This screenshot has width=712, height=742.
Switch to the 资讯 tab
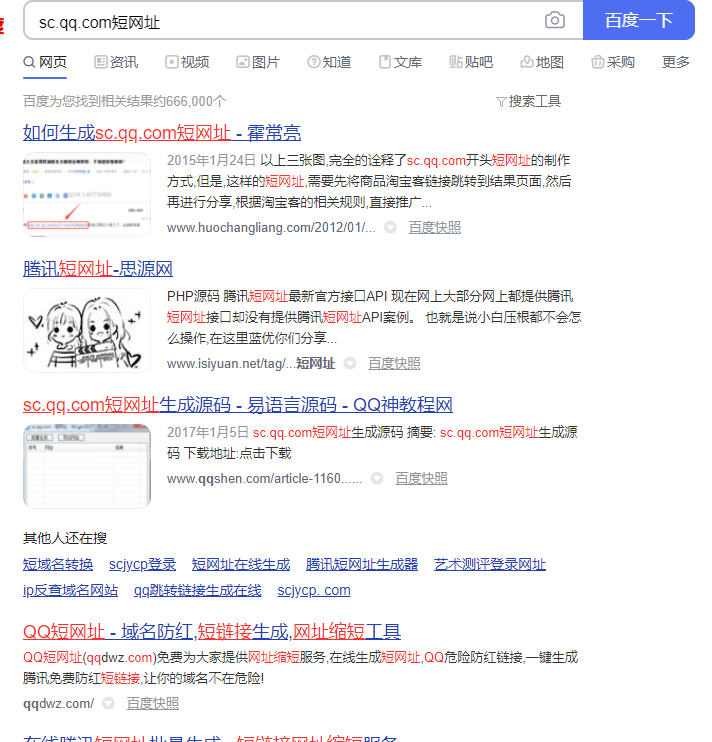[116, 62]
